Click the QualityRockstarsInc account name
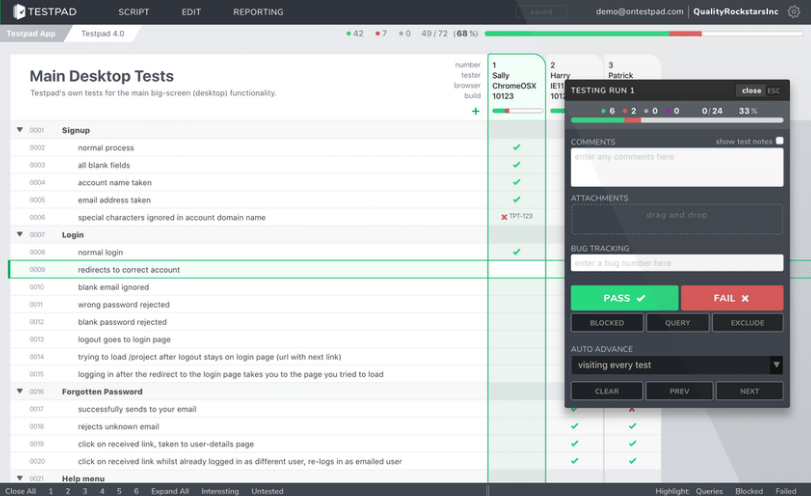The width and height of the screenshot is (811, 496). pyautogui.click(x=735, y=11)
